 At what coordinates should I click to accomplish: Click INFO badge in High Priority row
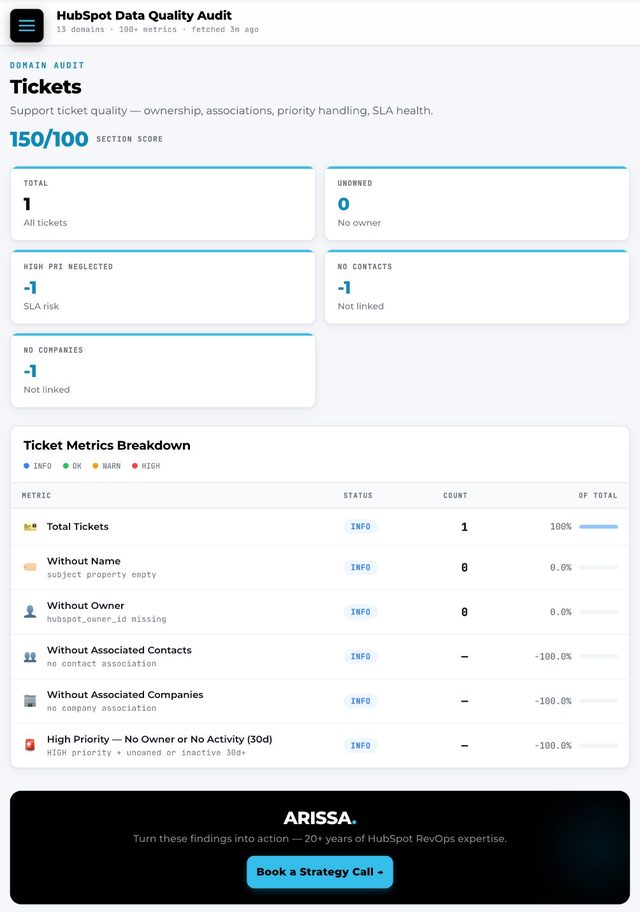tap(360, 745)
